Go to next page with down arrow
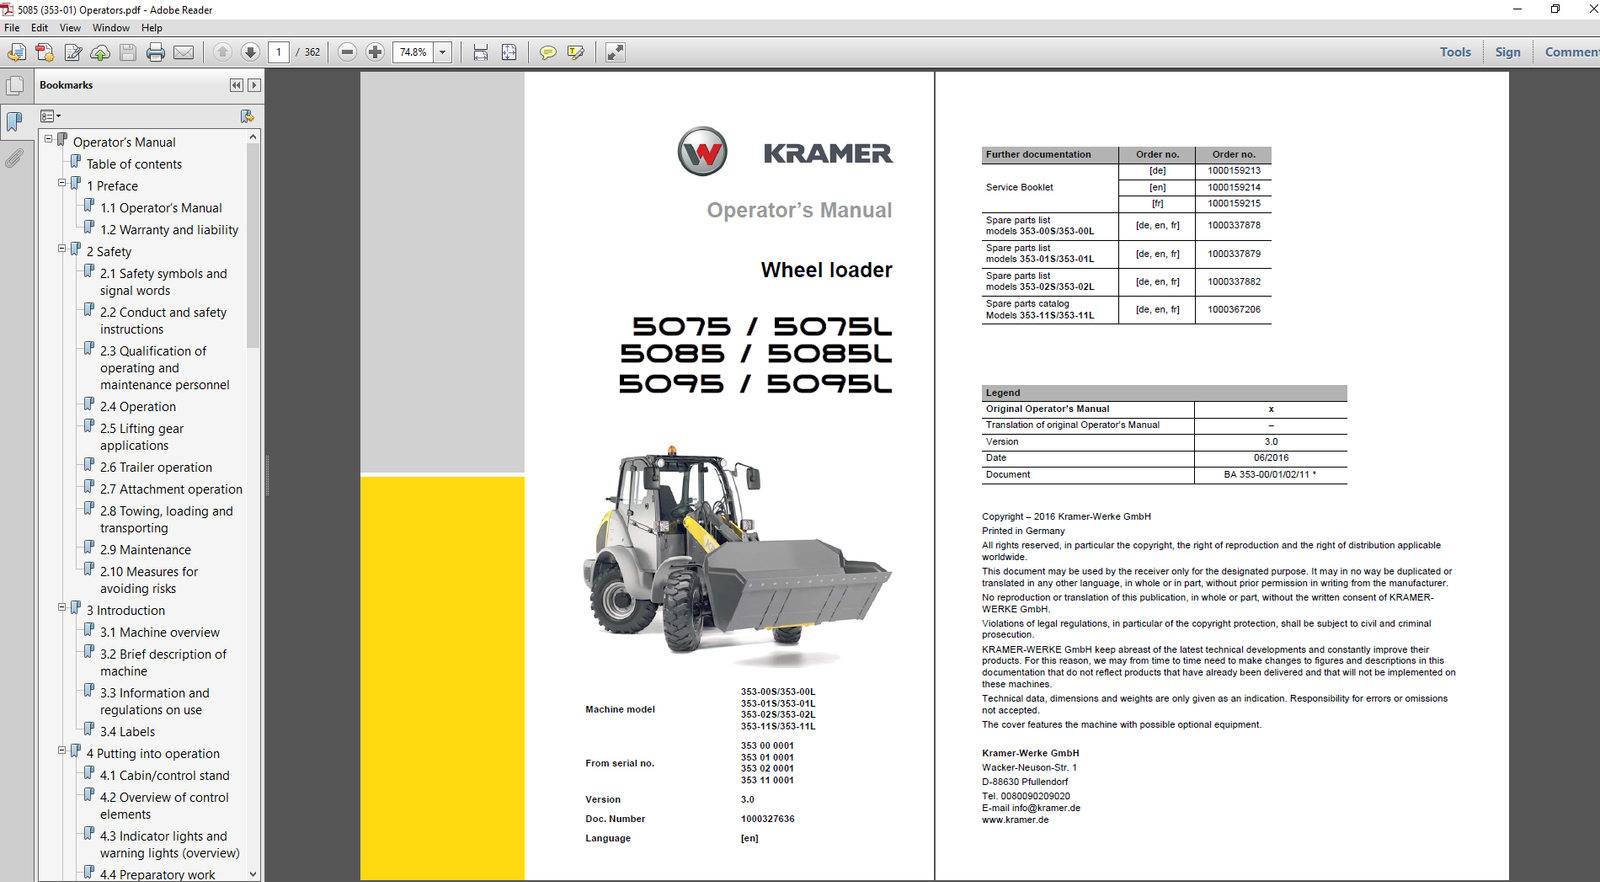This screenshot has width=1600, height=882. tap(250, 52)
